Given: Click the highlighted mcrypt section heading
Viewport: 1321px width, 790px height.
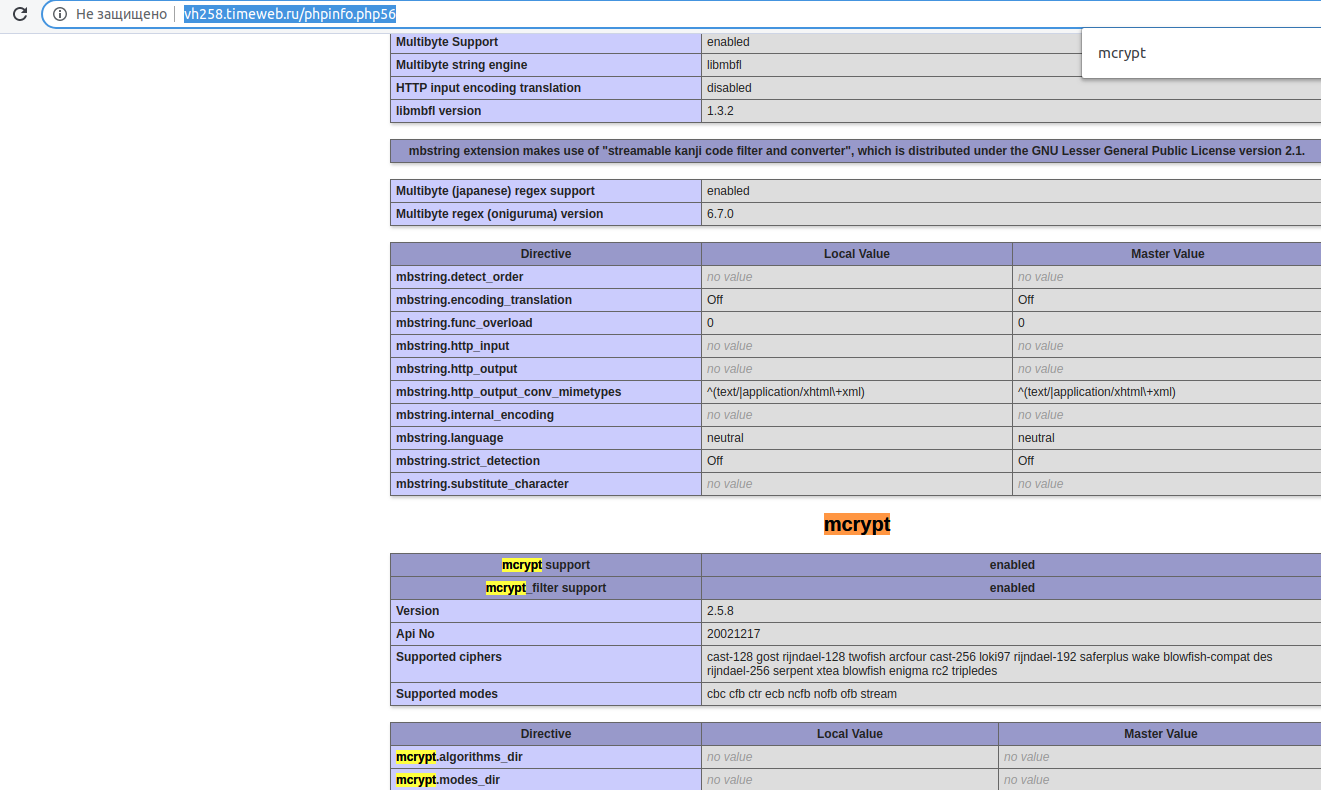Looking at the screenshot, I should click(856, 523).
